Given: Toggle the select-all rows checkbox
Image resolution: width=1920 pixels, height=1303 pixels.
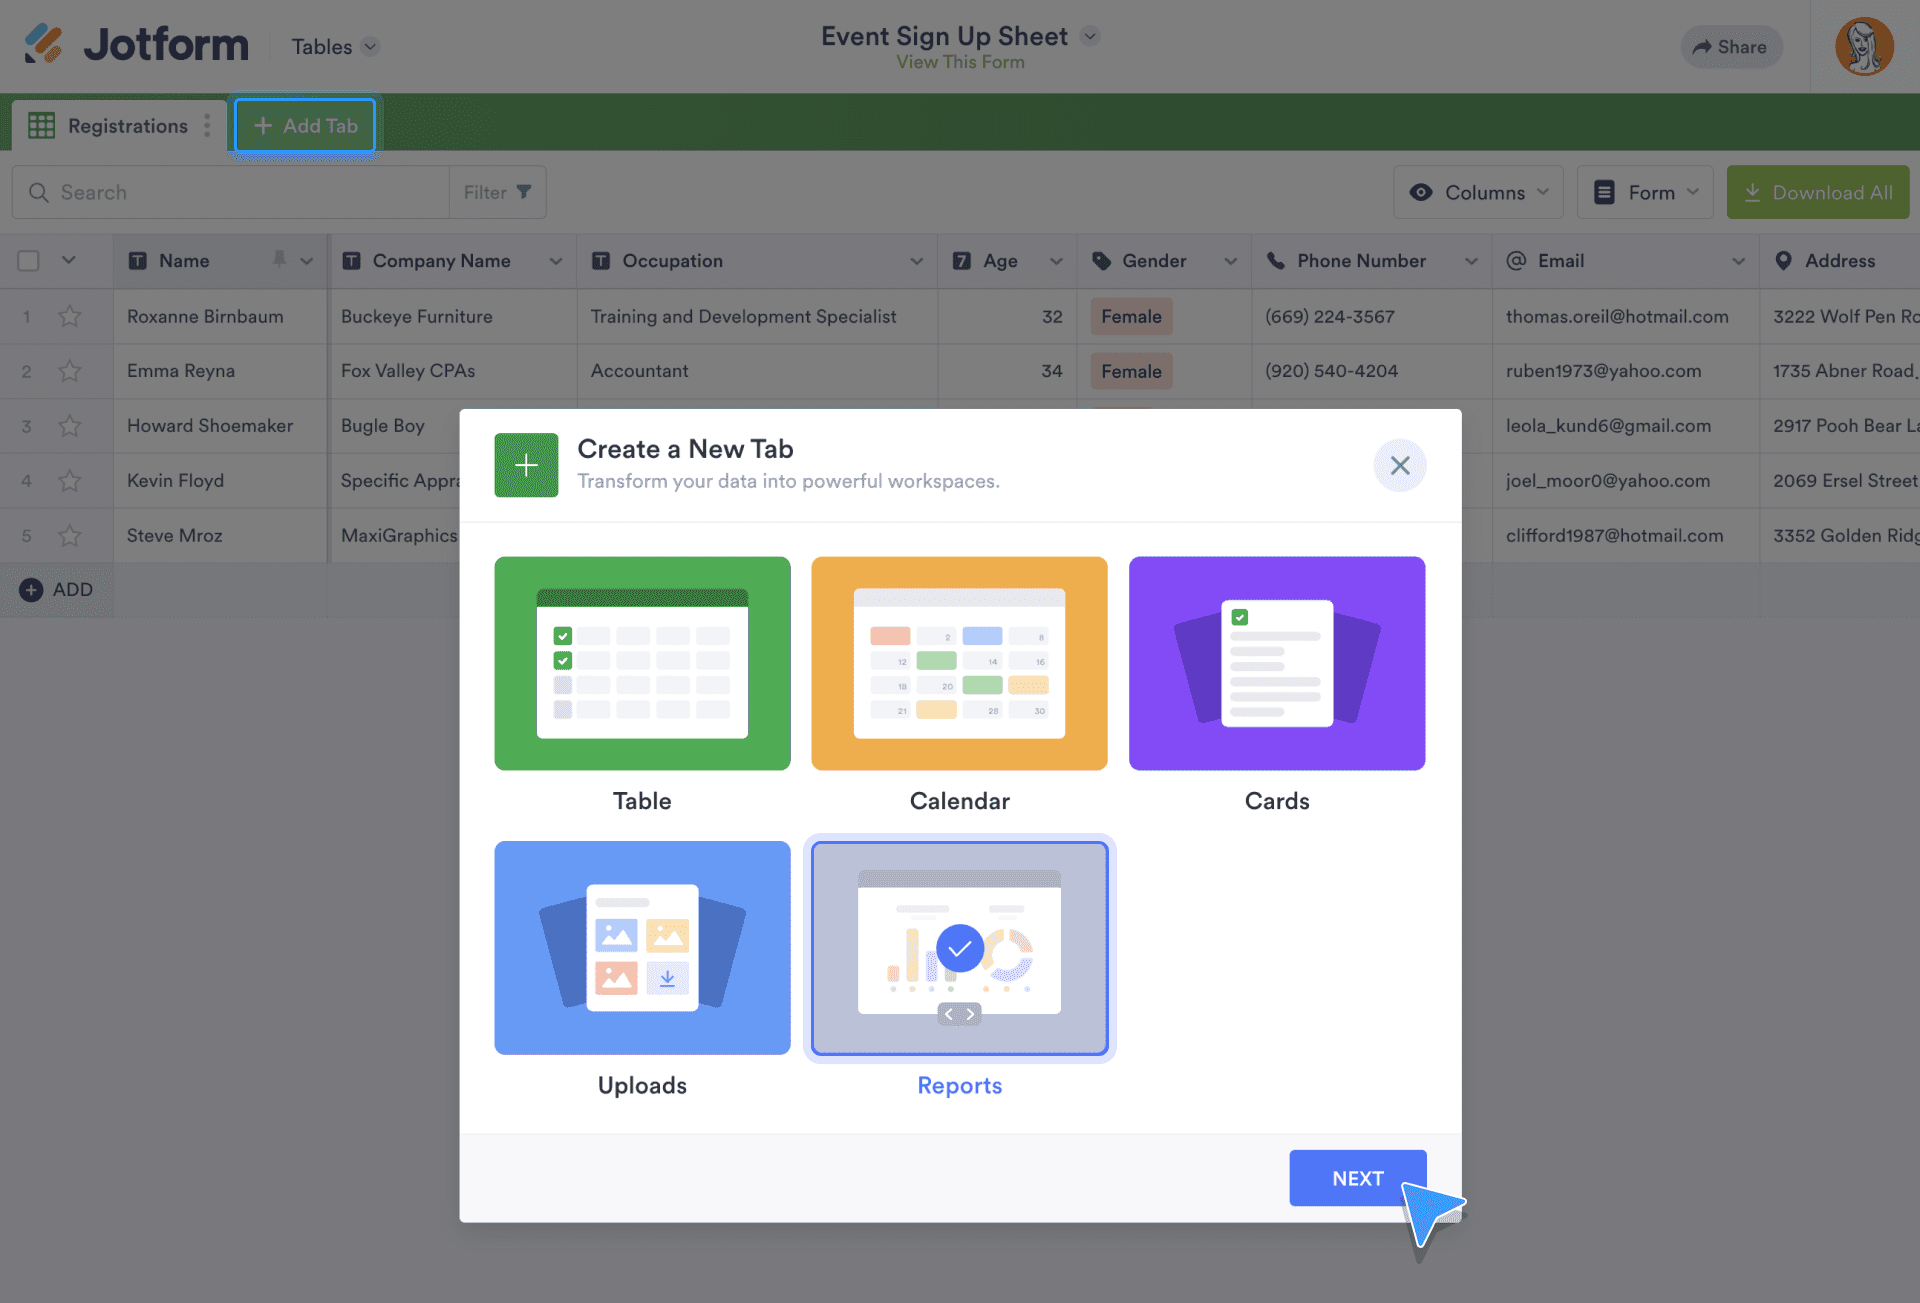Looking at the screenshot, I should tap(28, 260).
